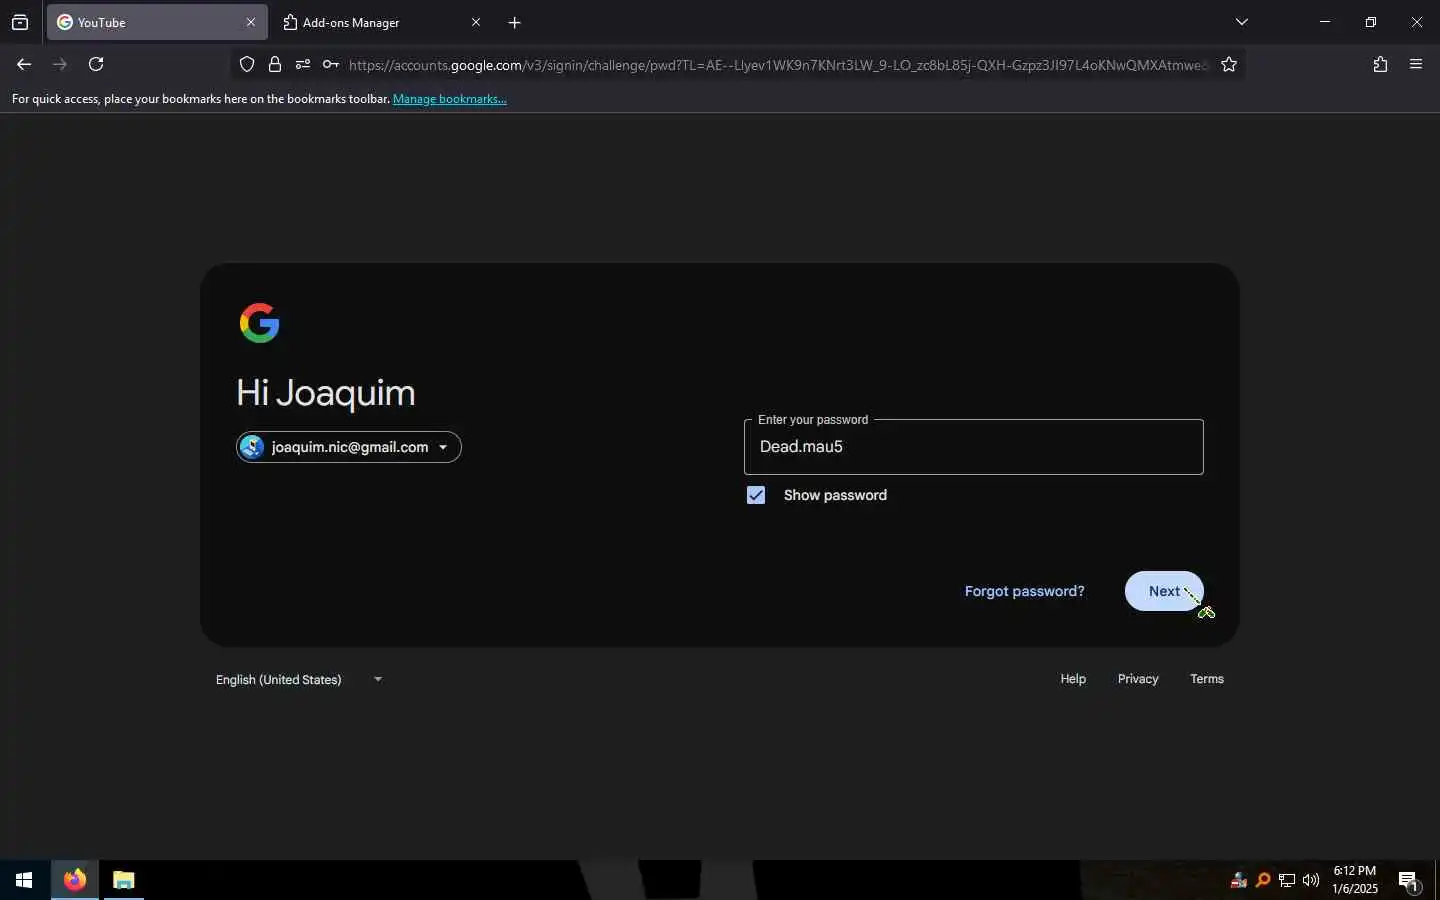View site security via the padlock icon
This screenshot has height=900, width=1440.
click(275, 64)
